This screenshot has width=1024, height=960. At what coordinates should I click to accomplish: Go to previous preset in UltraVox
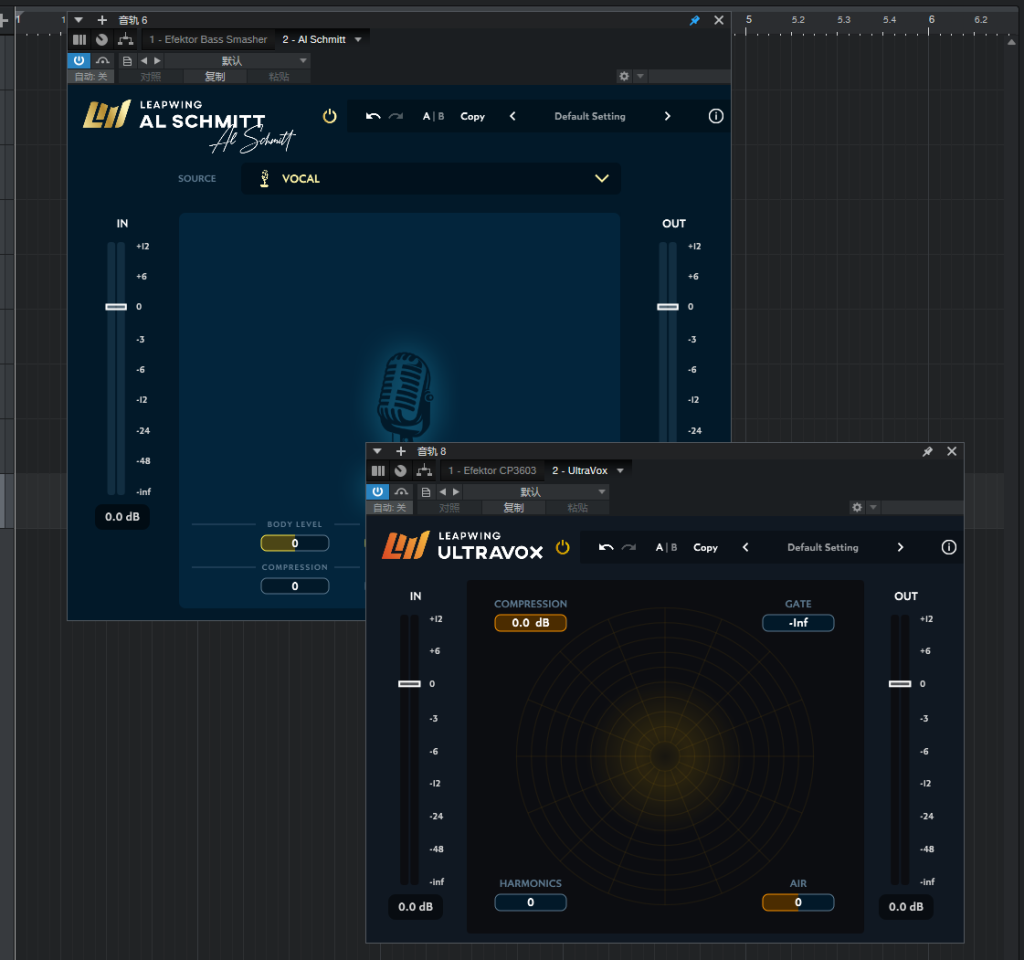coord(746,547)
